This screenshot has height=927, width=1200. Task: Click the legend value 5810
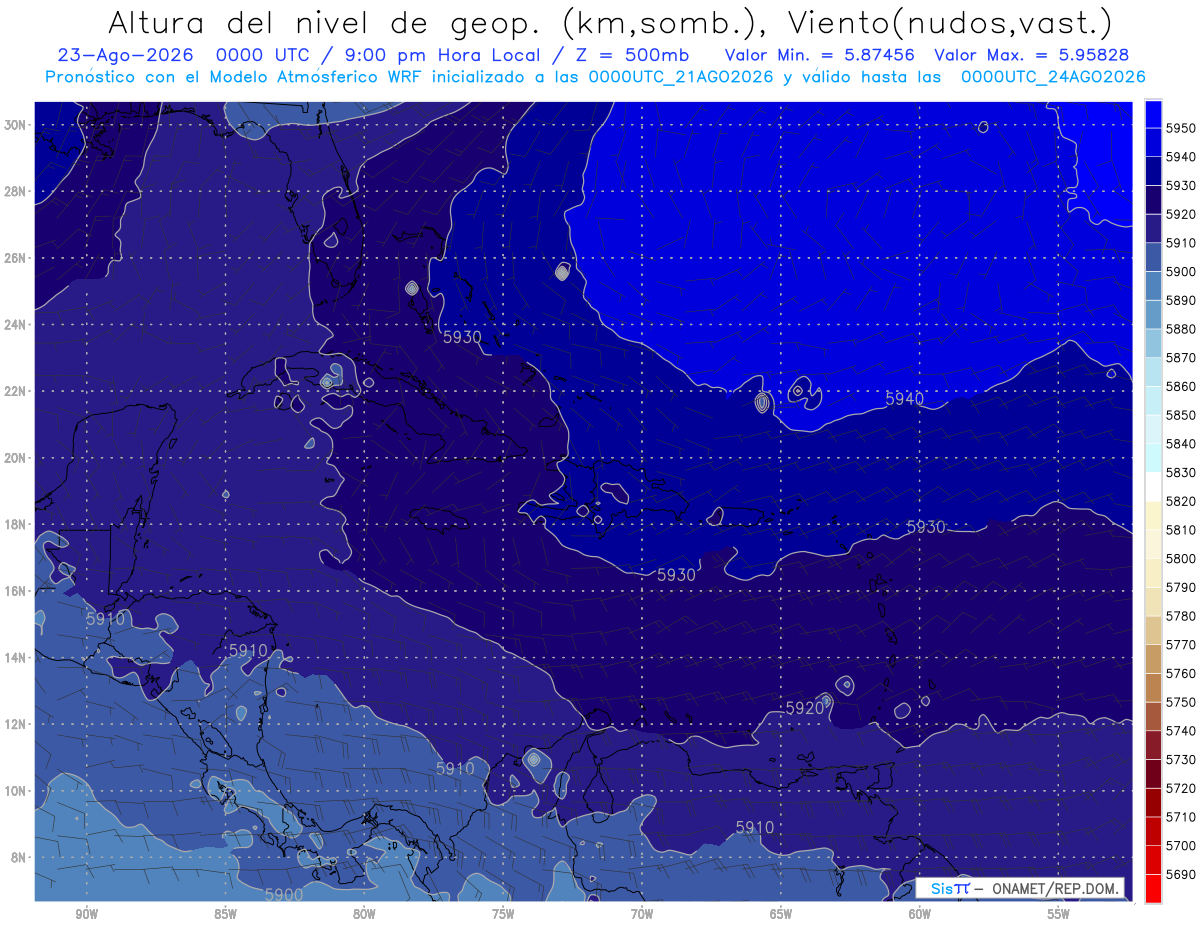click(1180, 529)
